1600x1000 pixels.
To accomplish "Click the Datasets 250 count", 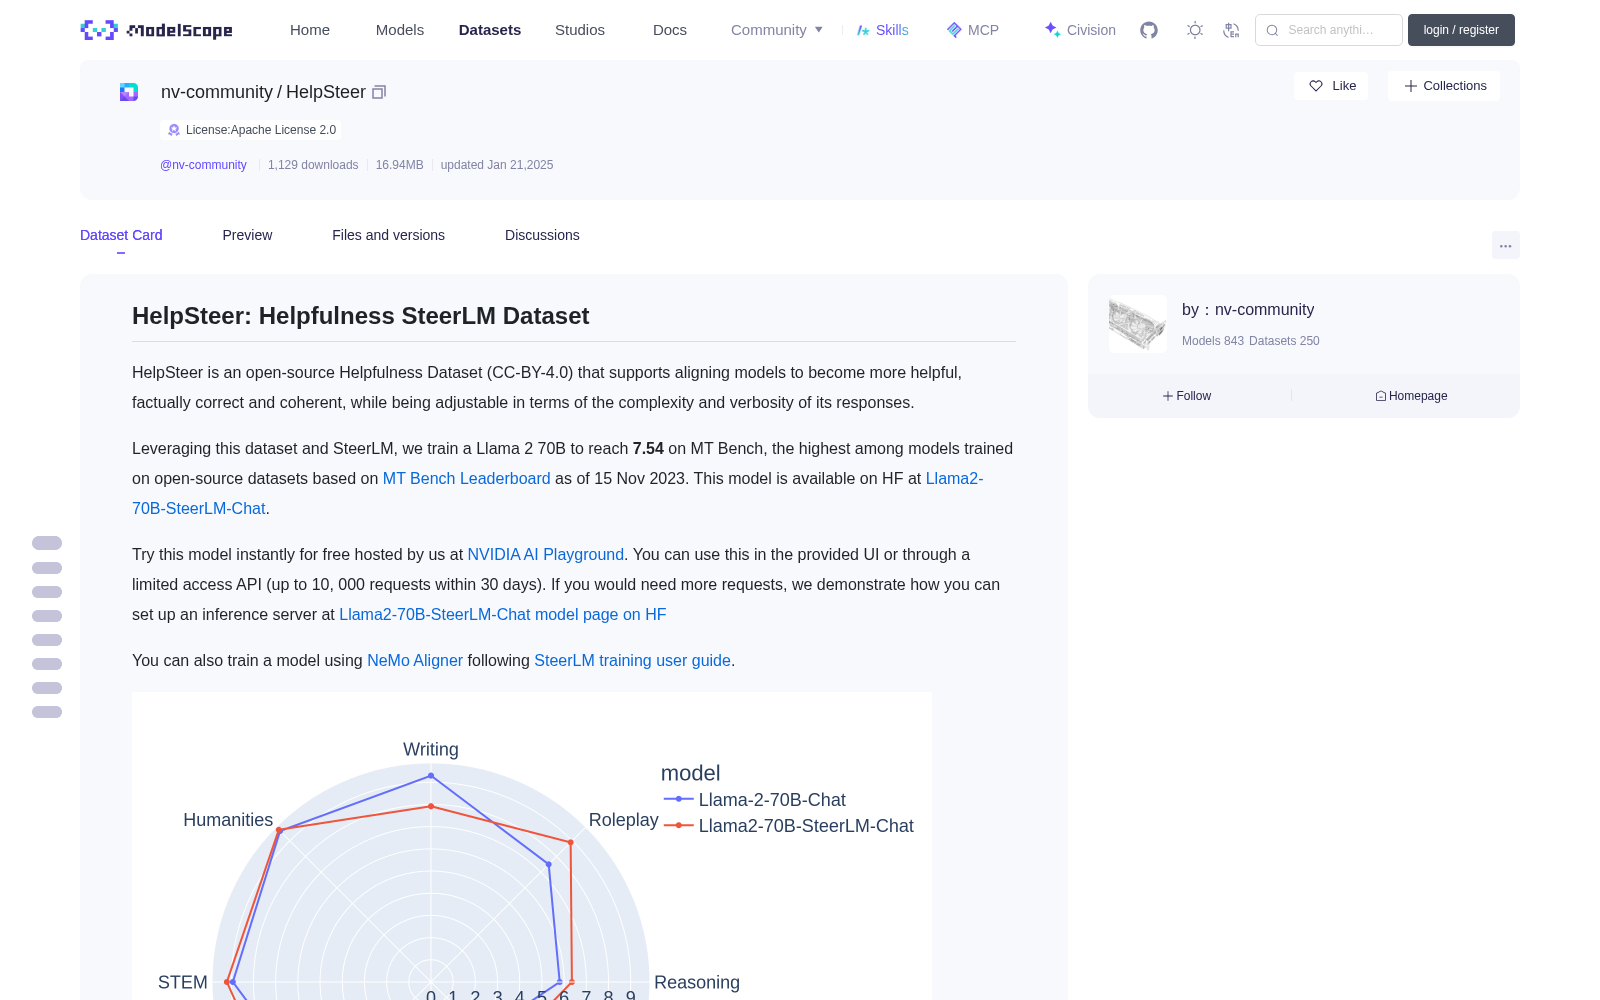I will [x=1284, y=341].
